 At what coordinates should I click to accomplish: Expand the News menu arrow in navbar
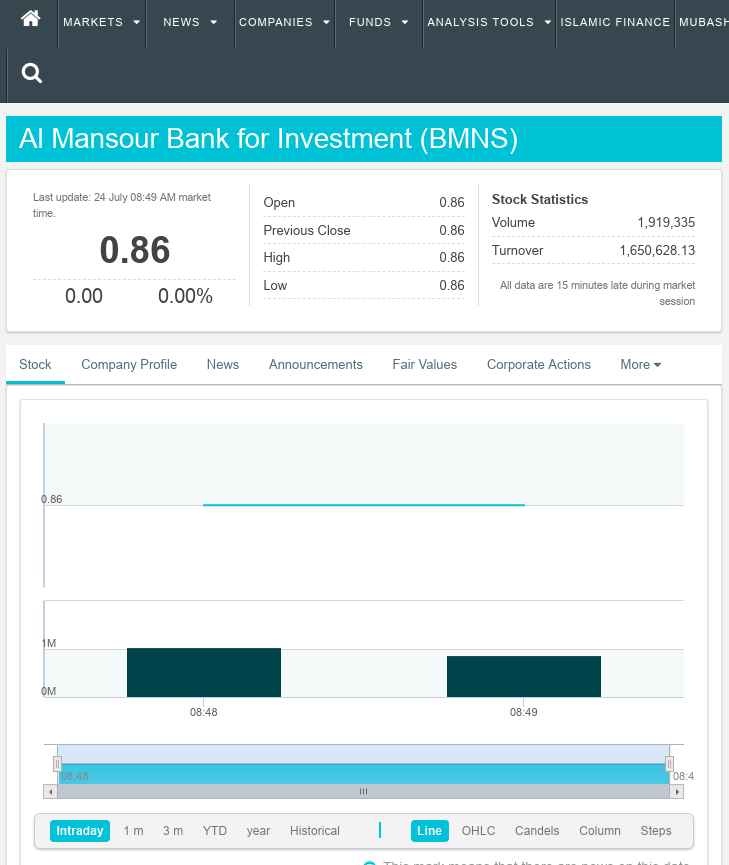214,23
